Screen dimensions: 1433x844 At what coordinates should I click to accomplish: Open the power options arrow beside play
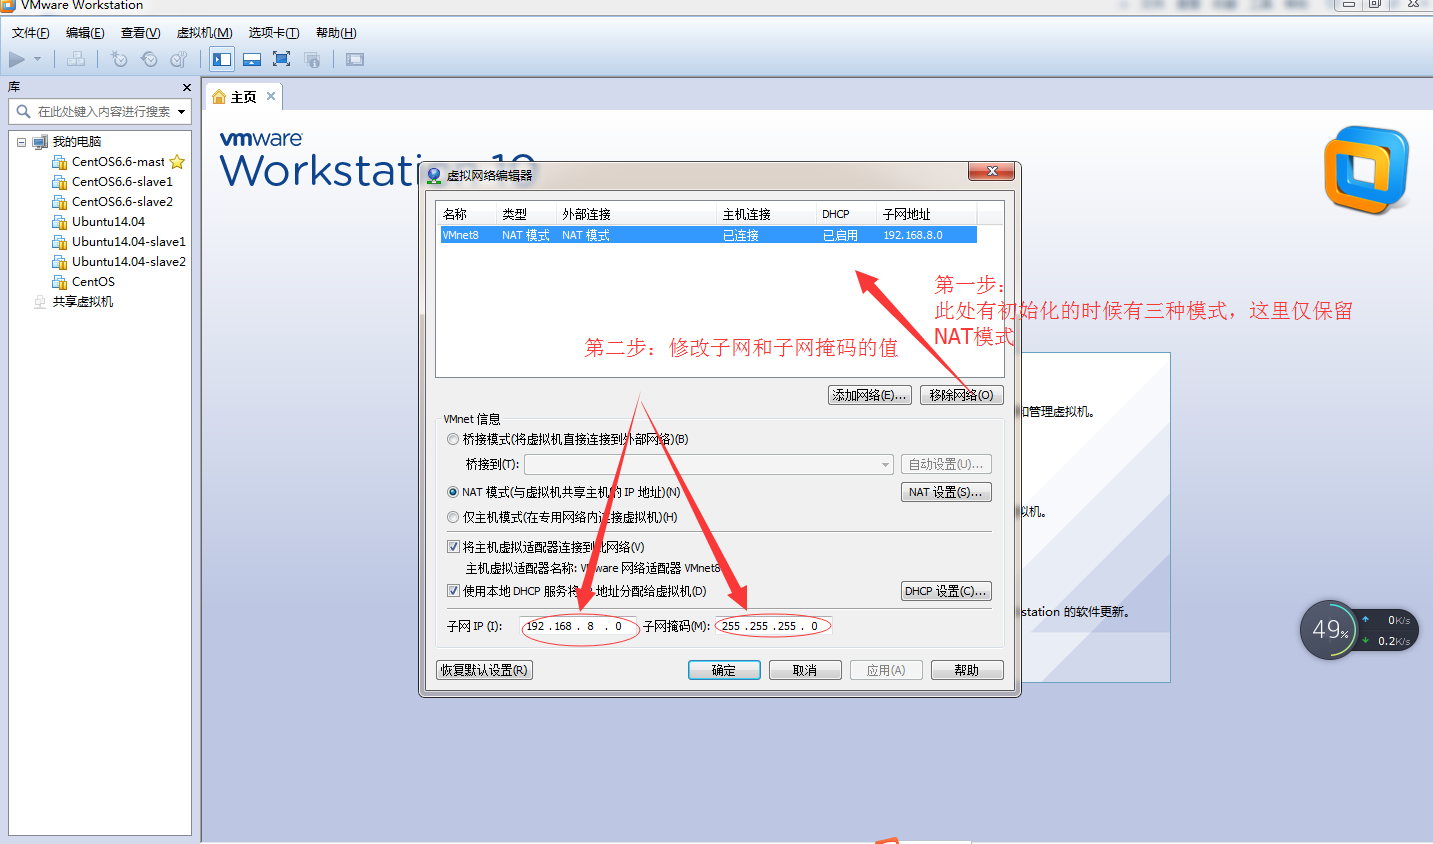[x=38, y=59]
